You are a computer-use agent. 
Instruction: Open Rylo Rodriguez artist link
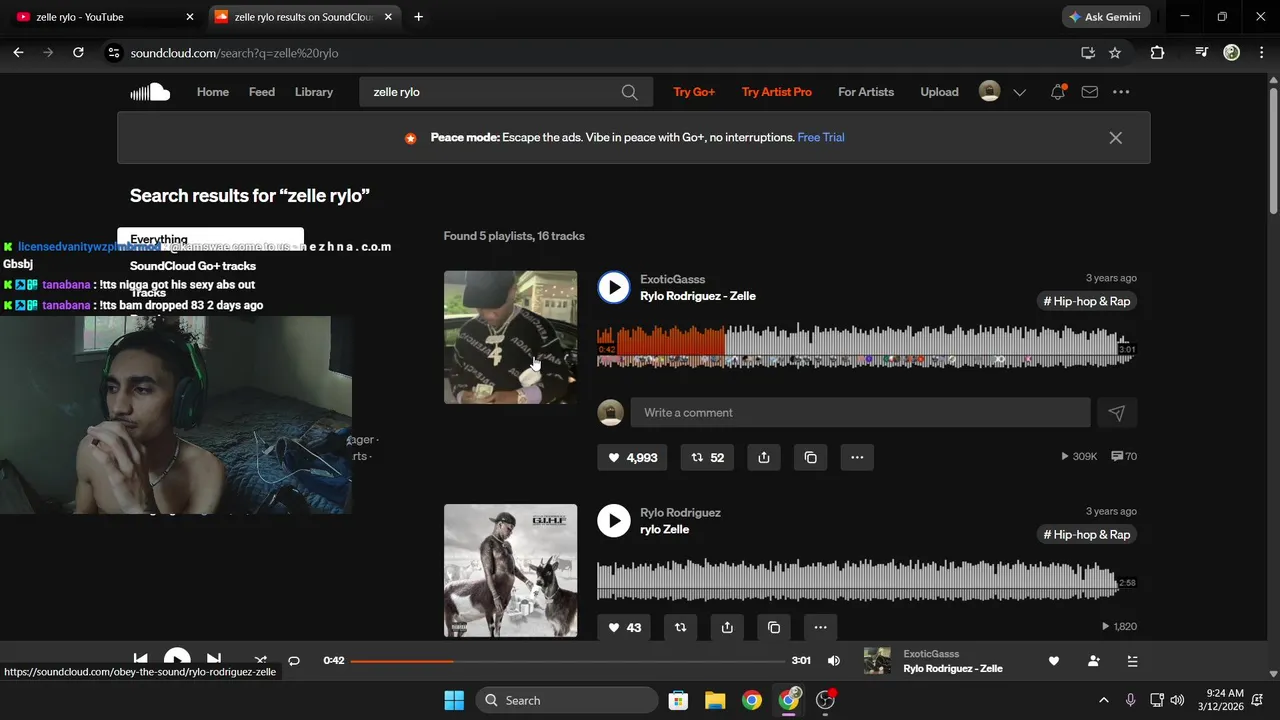[680, 512]
